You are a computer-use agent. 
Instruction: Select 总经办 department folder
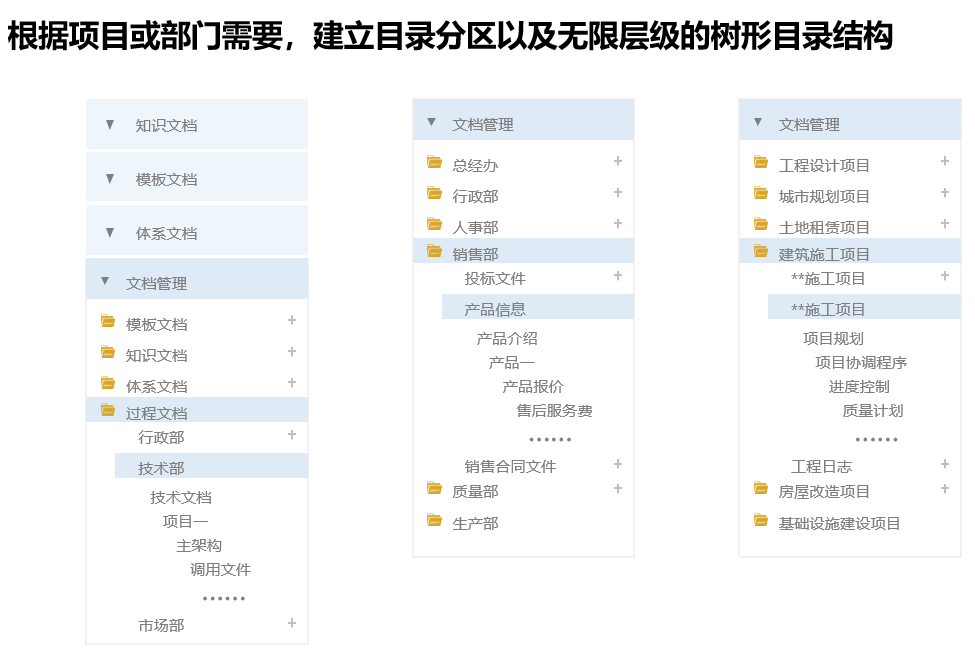pos(475,165)
